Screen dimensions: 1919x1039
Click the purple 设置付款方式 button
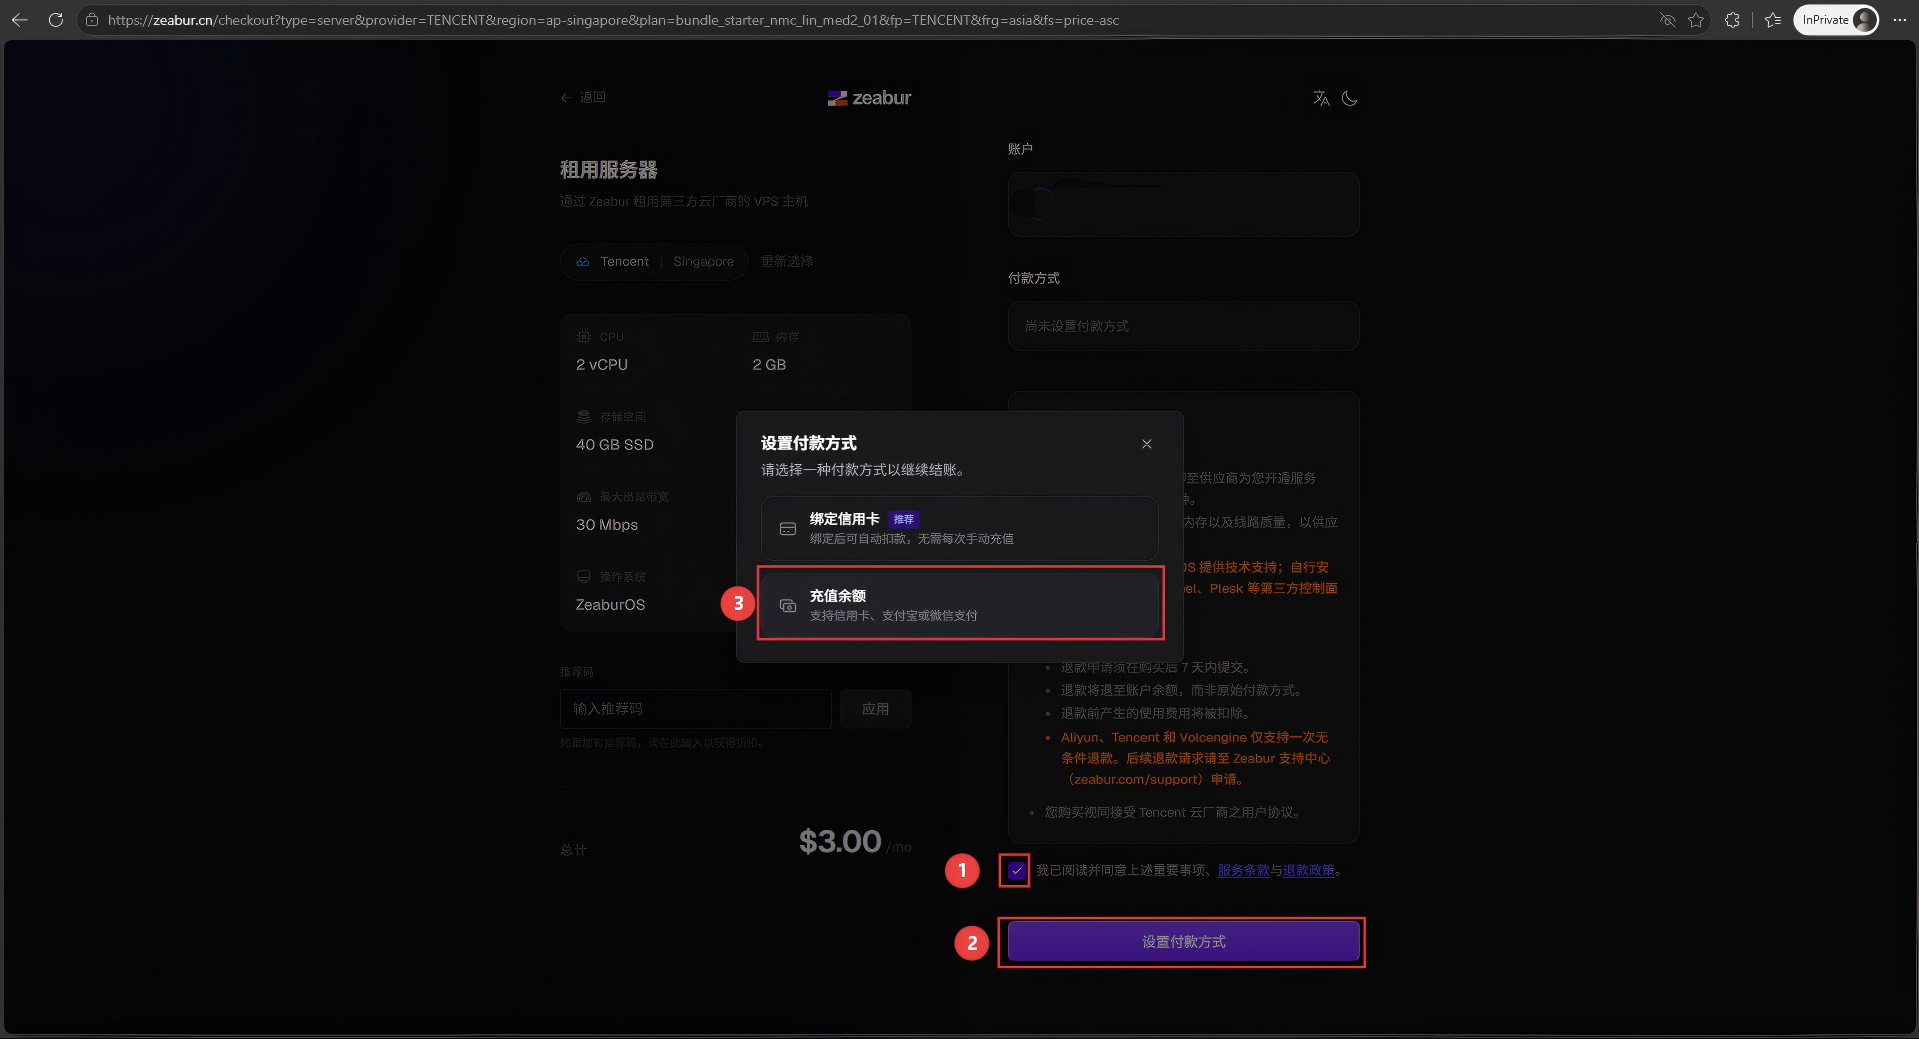[x=1183, y=942]
